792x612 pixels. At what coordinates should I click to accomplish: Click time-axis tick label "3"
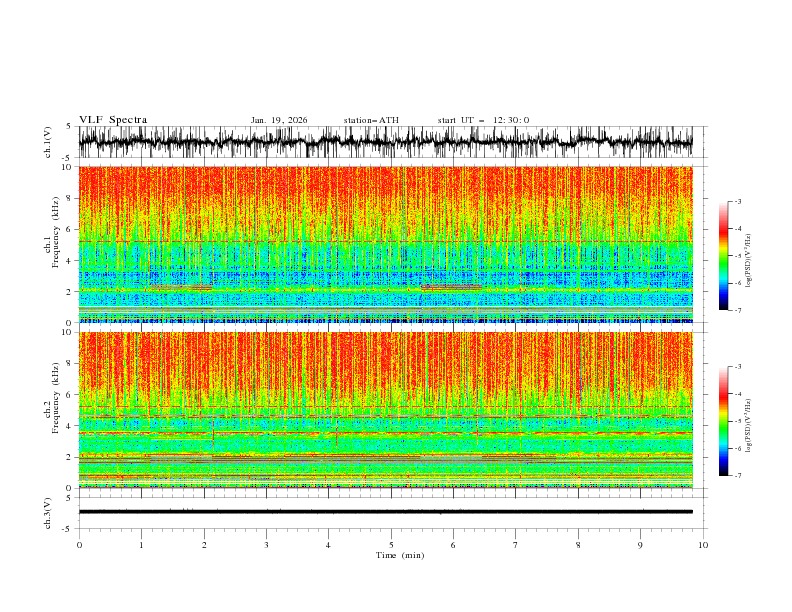[x=266, y=545]
